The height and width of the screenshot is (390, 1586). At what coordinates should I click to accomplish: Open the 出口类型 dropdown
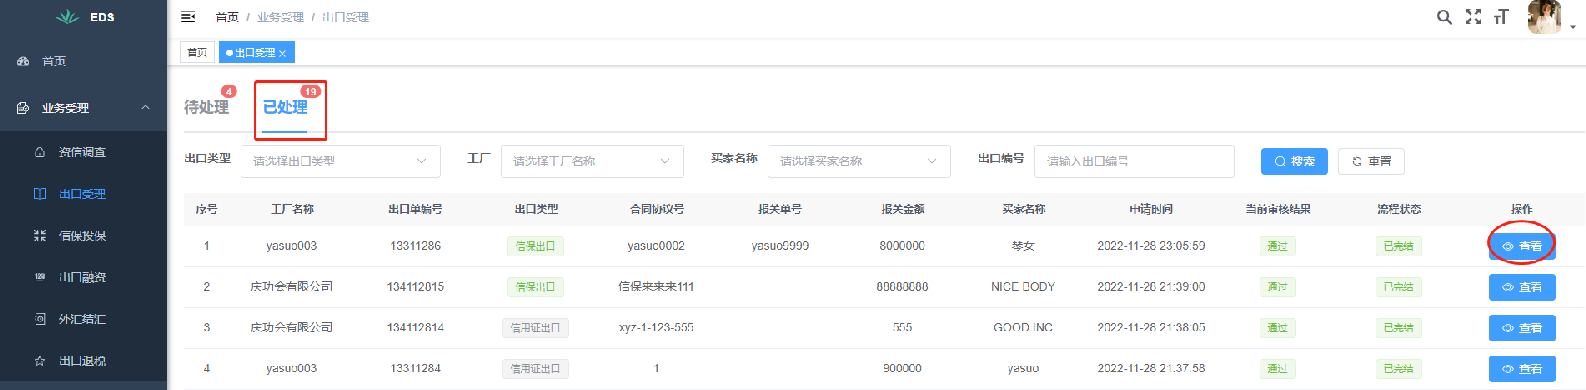click(340, 161)
